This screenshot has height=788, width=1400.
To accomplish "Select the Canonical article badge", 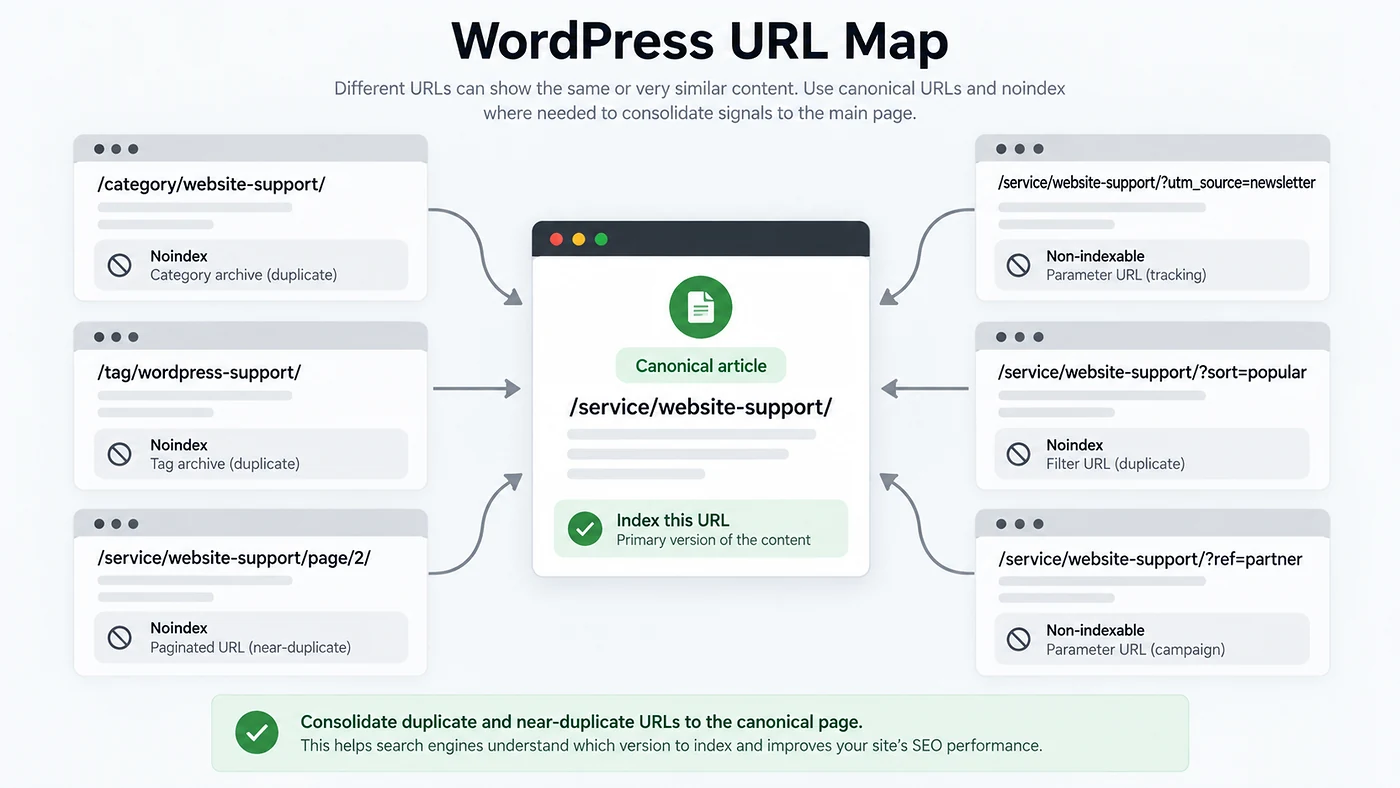I will 700,366.
